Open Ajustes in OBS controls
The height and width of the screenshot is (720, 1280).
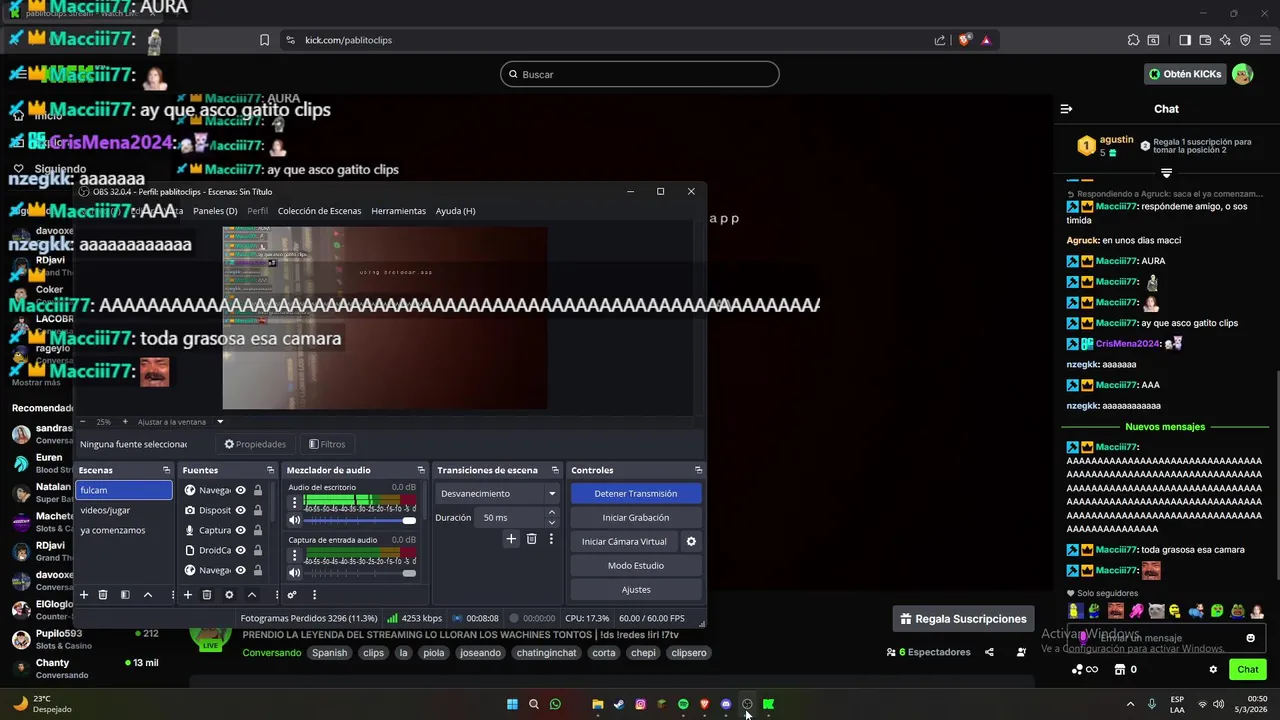[636, 589]
